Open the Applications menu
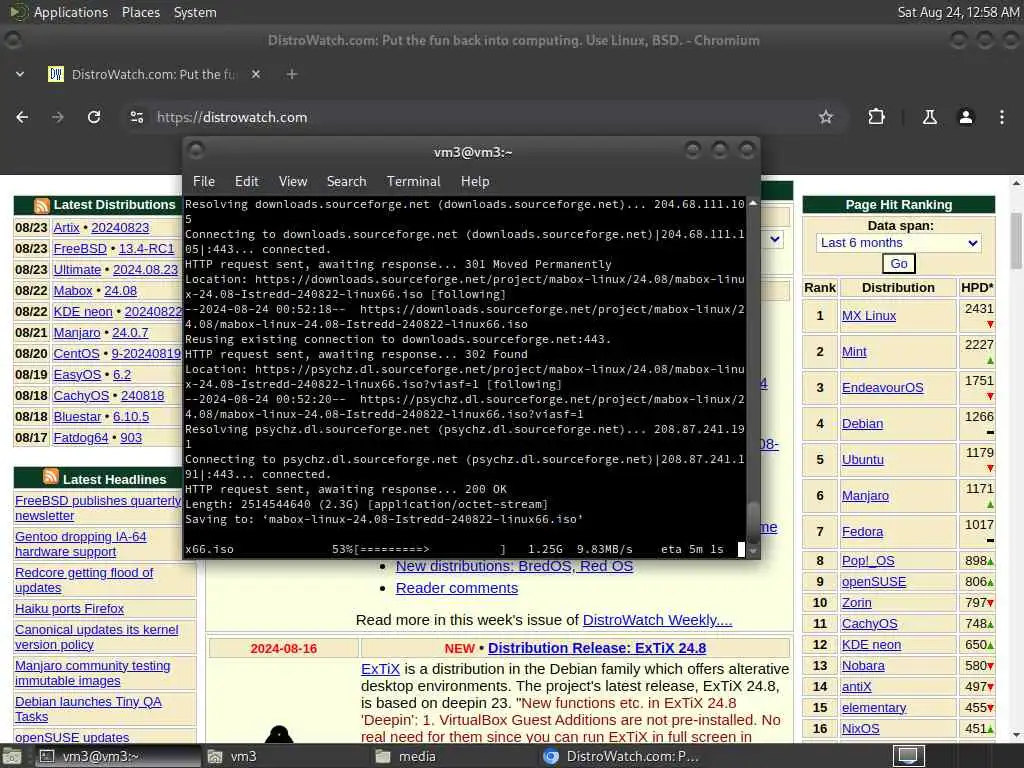 (71, 12)
